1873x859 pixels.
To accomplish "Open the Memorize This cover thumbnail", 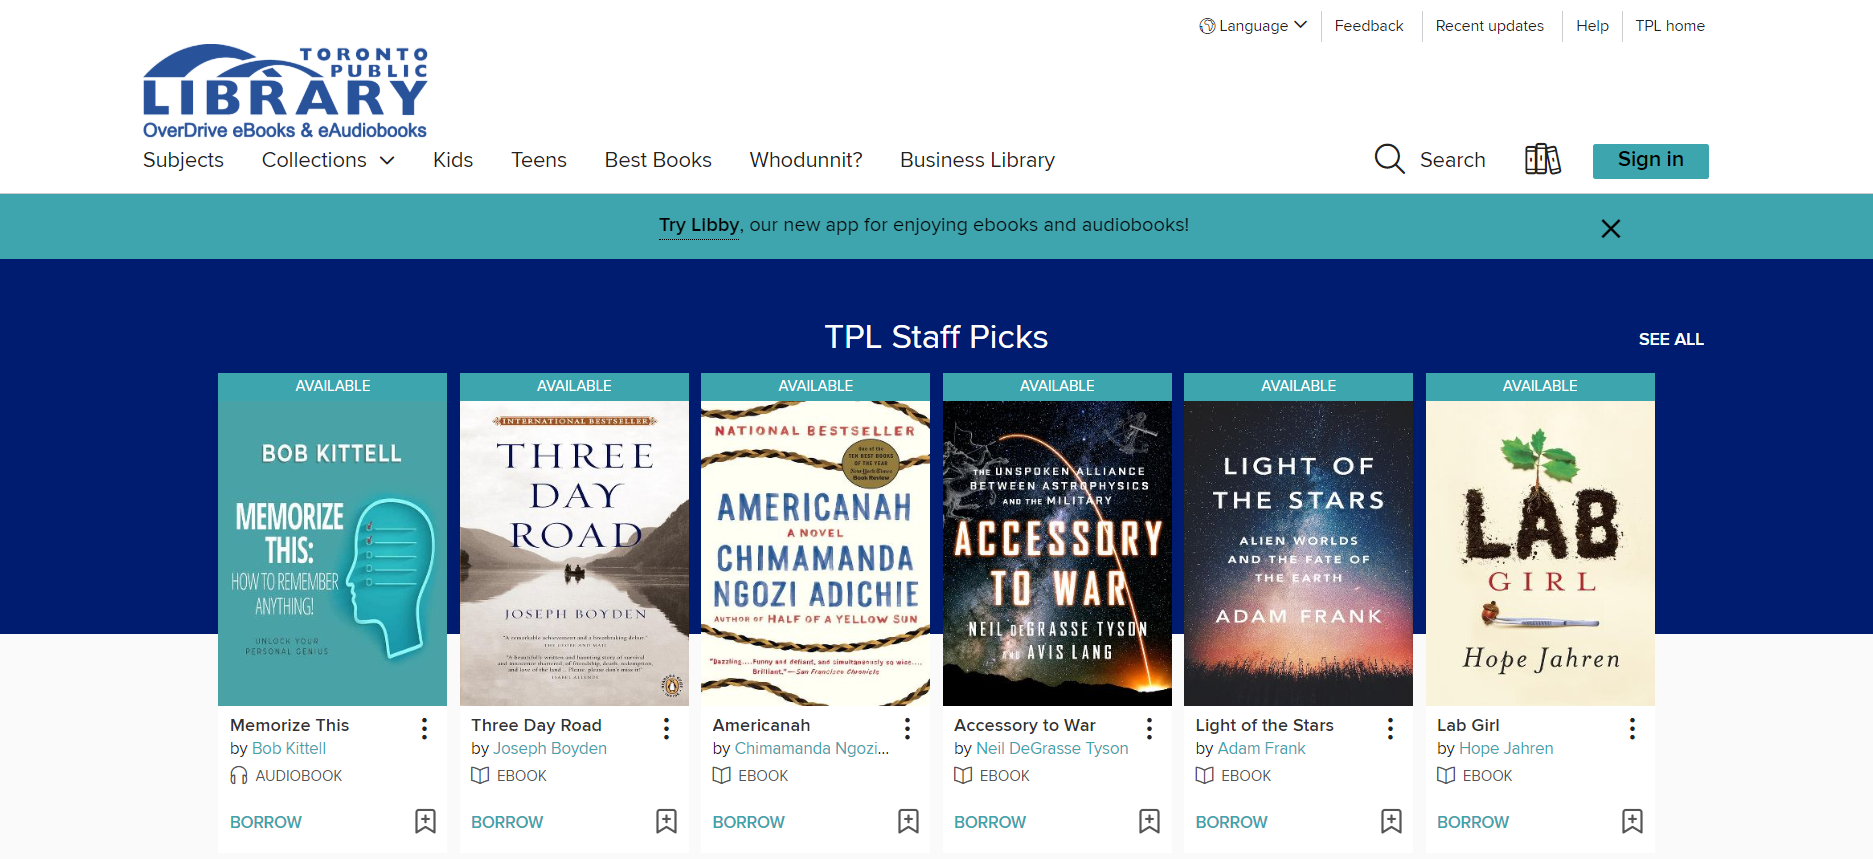I will point(332,553).
